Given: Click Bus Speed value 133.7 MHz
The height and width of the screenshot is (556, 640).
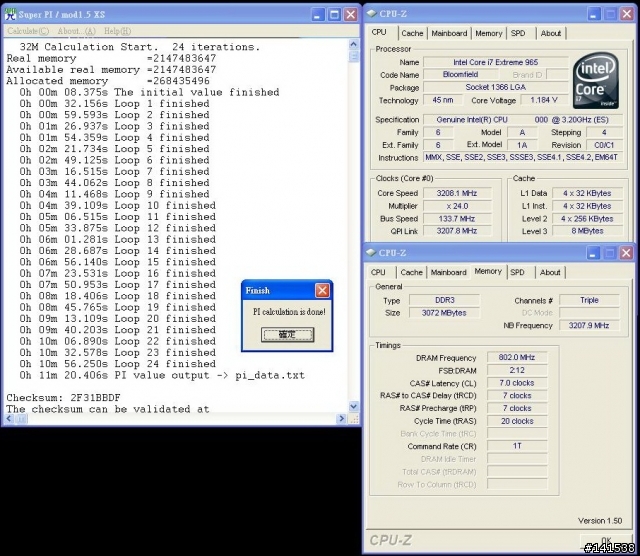Looking at the screenshot, I should click(x=457, y=218).
